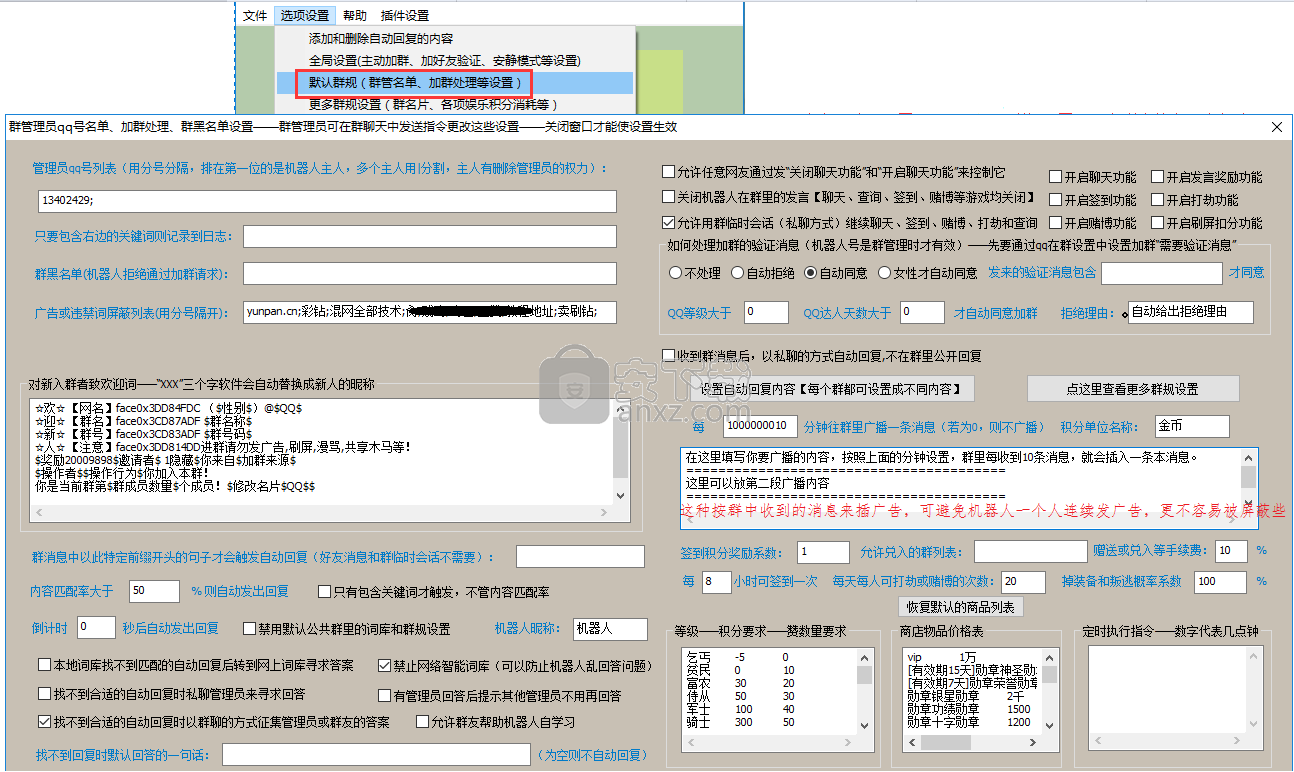
Task: Click the 掉装备和叛逃概率系数 field
Action: [1220, 581]
